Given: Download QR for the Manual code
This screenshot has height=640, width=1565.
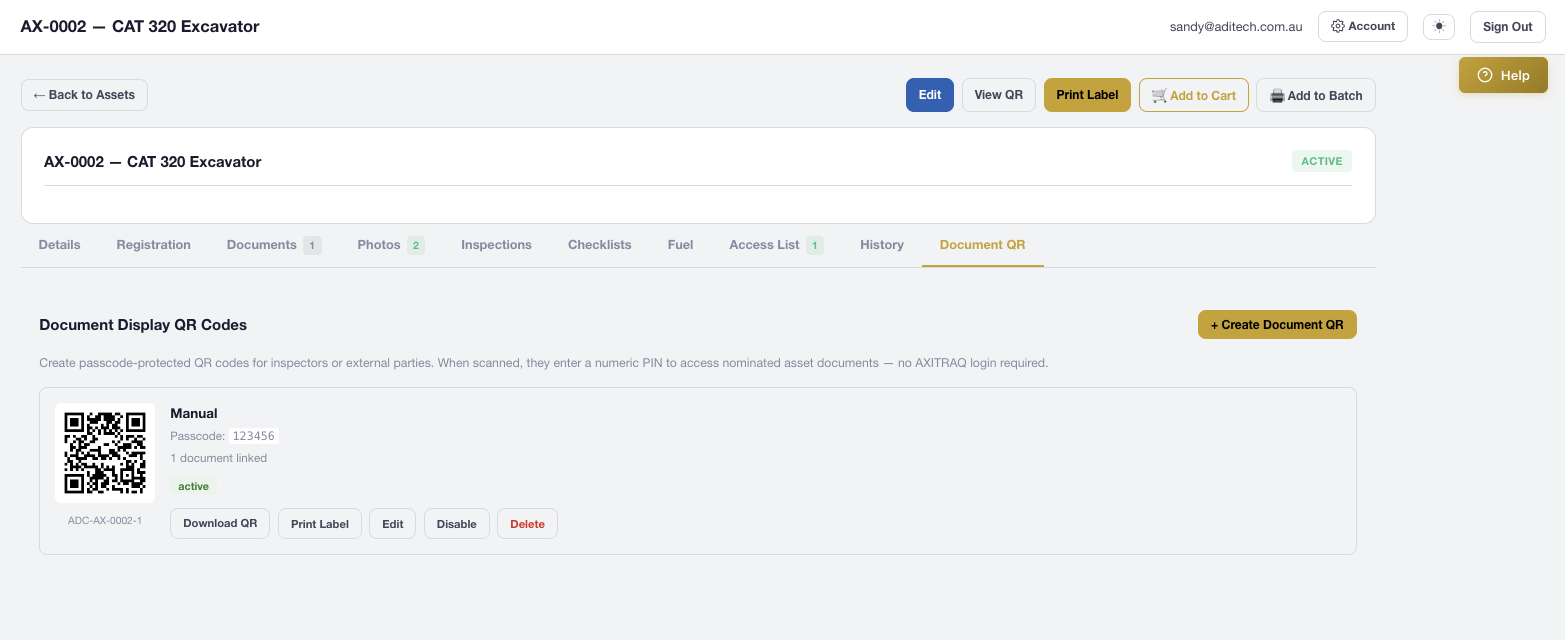Looking at the screenshot, I should click(x=220, y=523).
